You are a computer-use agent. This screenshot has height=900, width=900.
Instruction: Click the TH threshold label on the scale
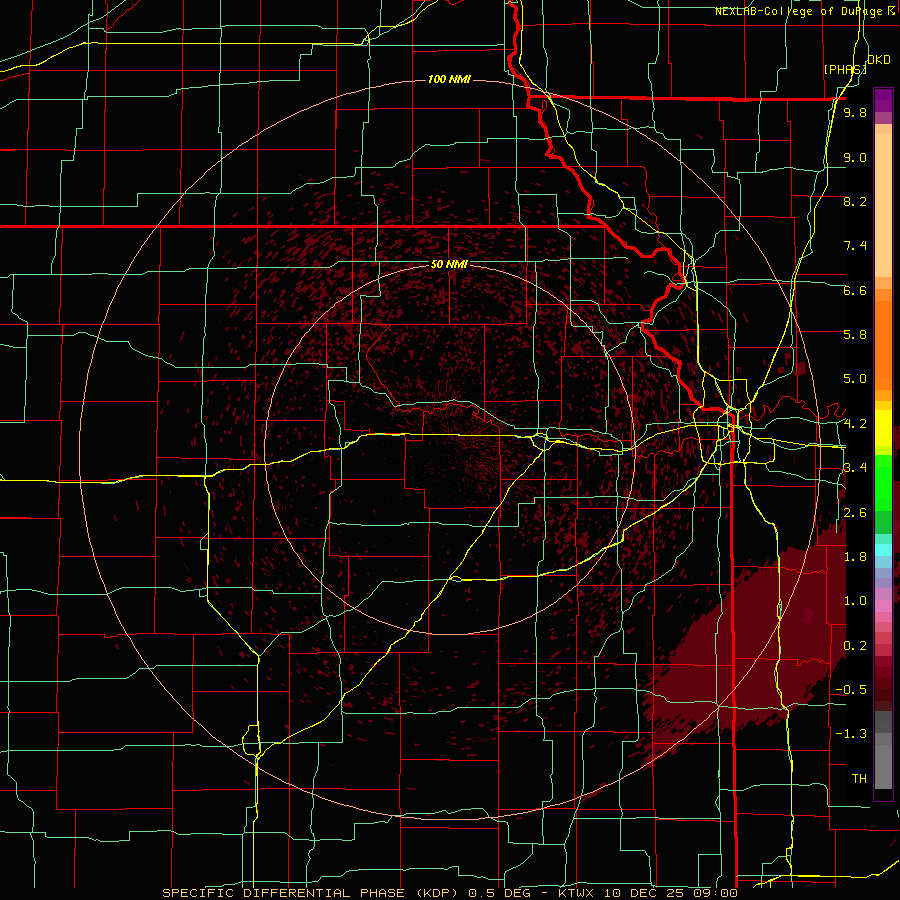[859, 778]
